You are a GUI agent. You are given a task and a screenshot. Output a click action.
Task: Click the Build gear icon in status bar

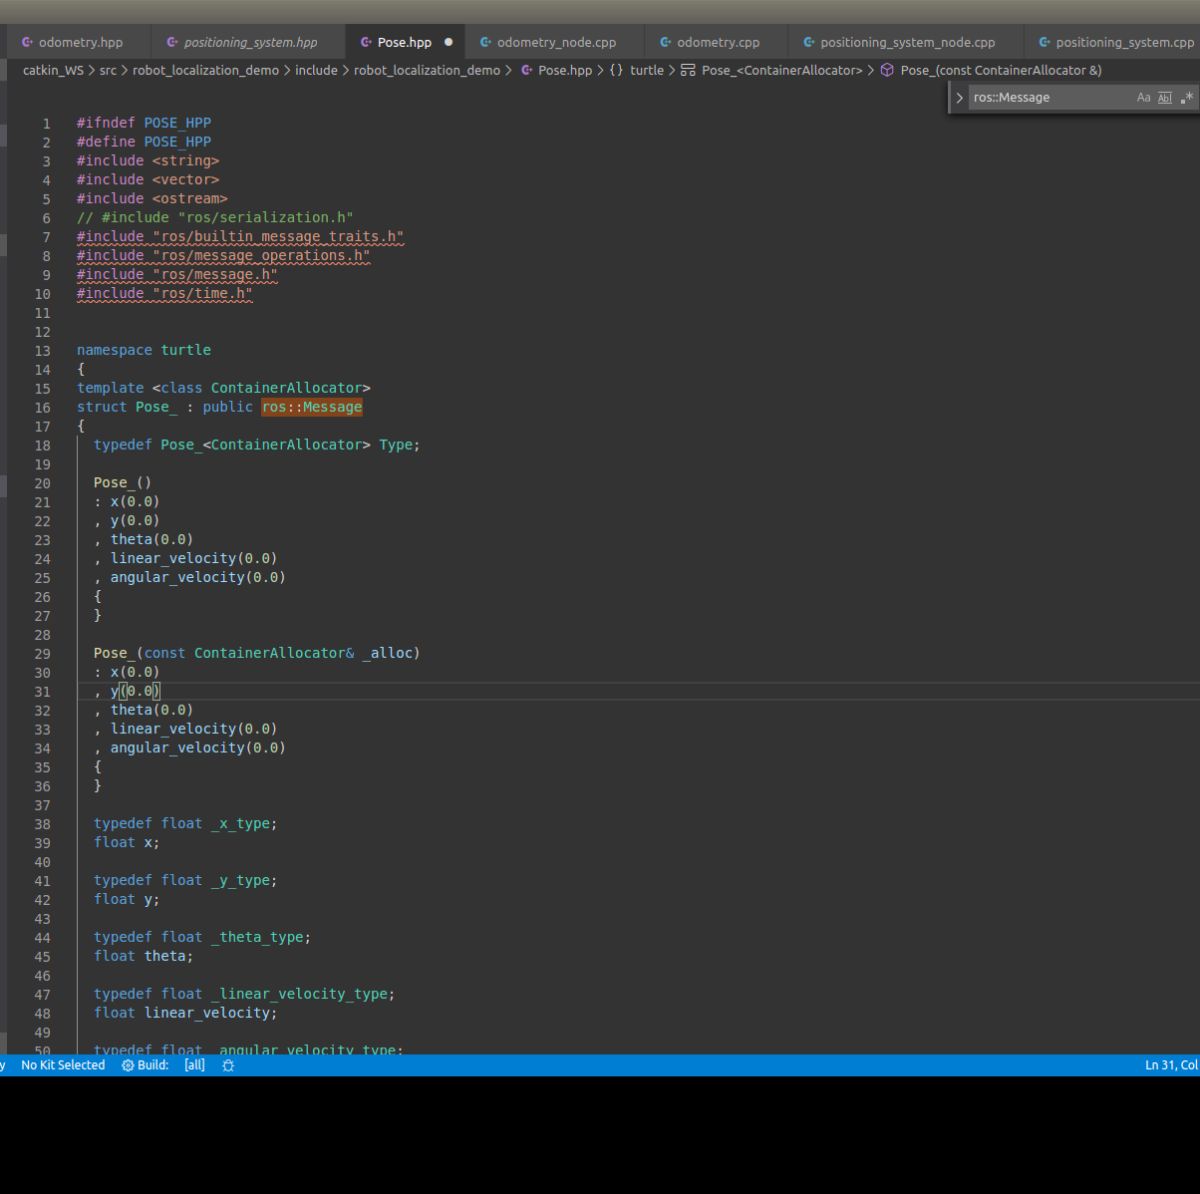(x=128, y=1065)
